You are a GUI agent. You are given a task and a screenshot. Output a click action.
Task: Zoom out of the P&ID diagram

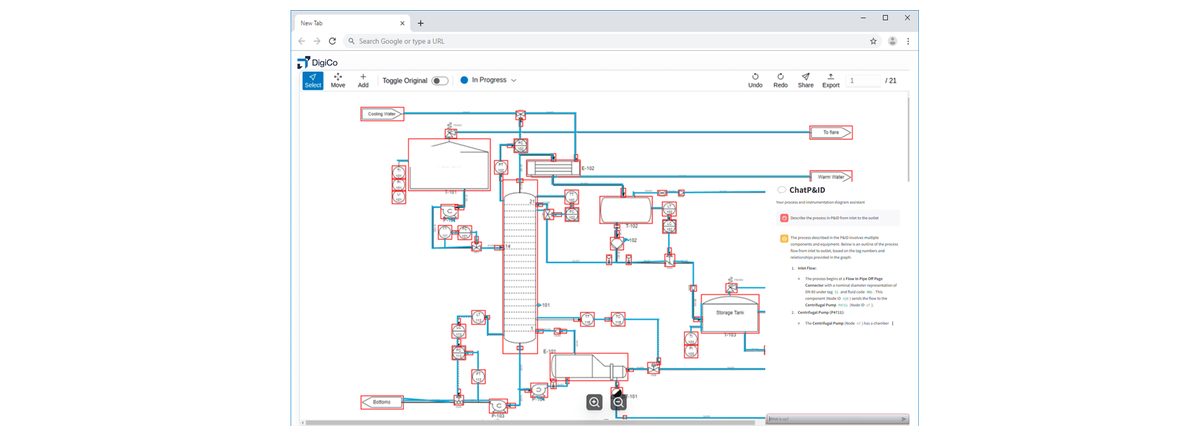pos(618,402)
